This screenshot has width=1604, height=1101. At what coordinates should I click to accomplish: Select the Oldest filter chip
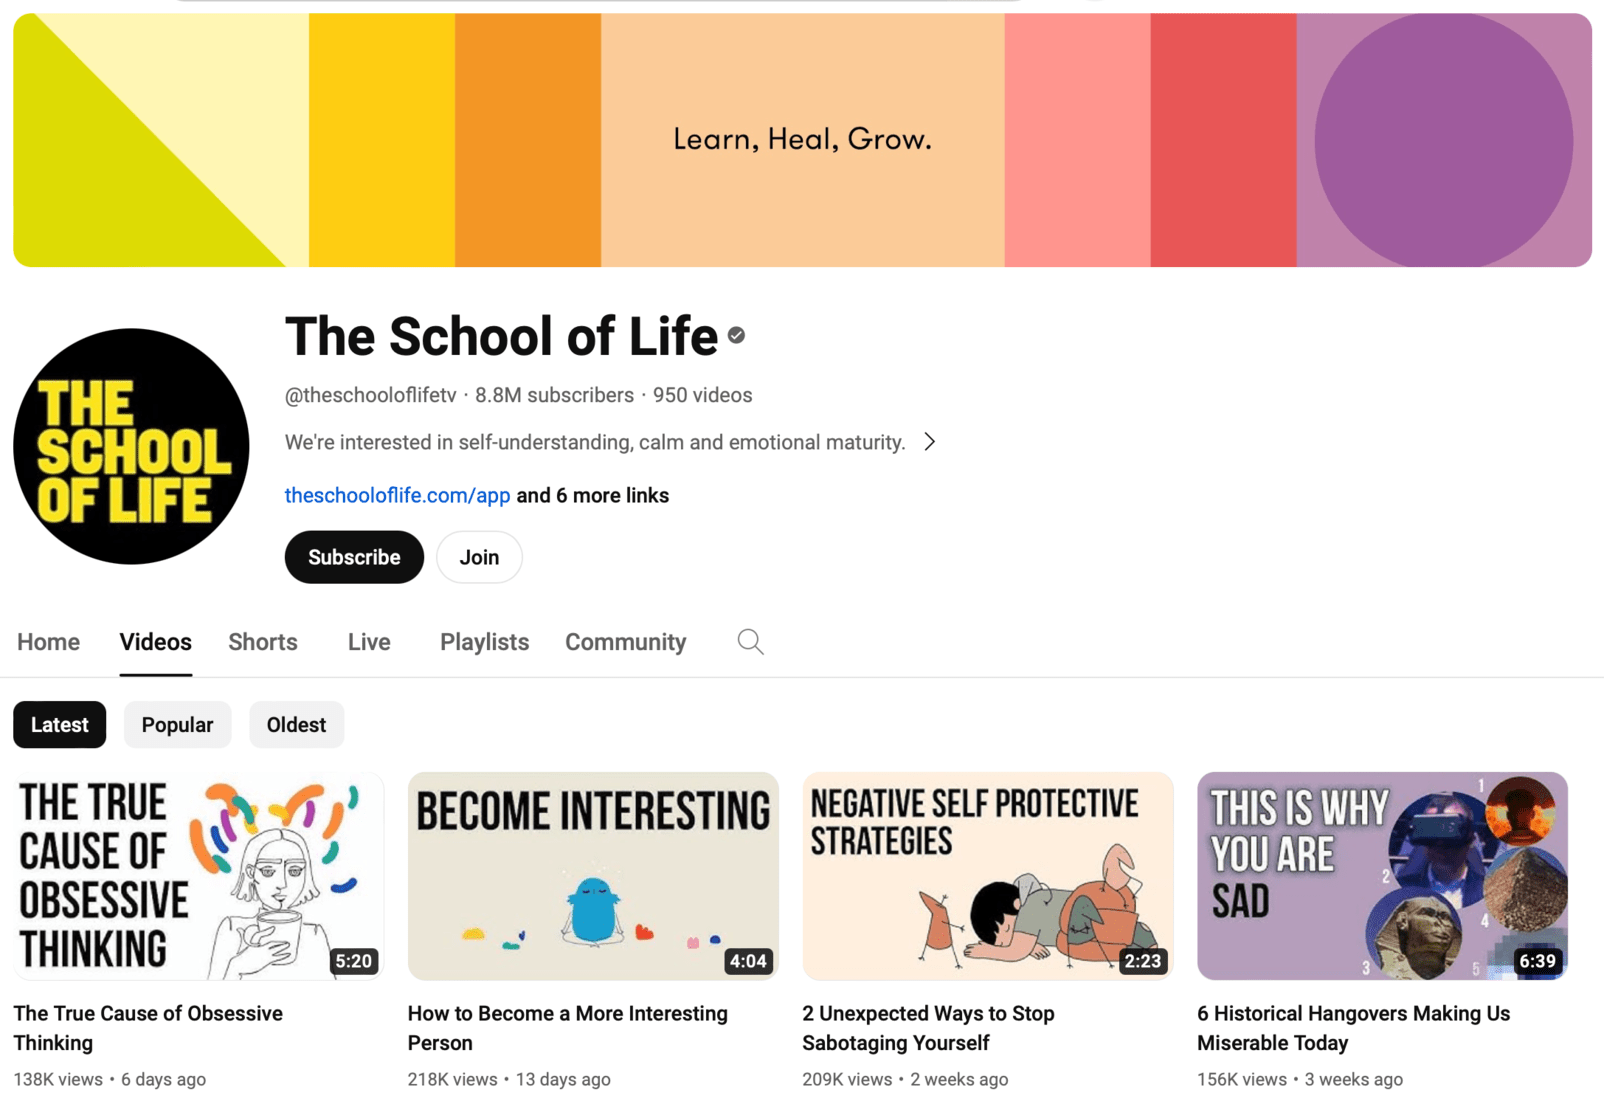(296, 724)
